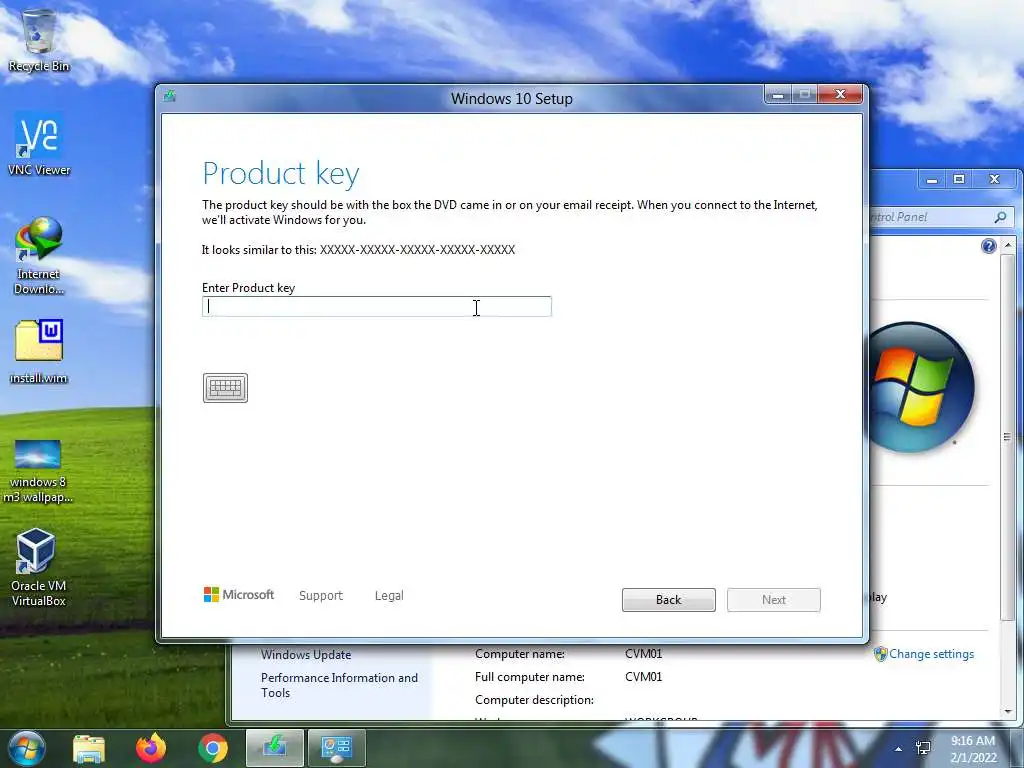
Task: Open the on-screen keyboard button
Action: coord(225,388)
